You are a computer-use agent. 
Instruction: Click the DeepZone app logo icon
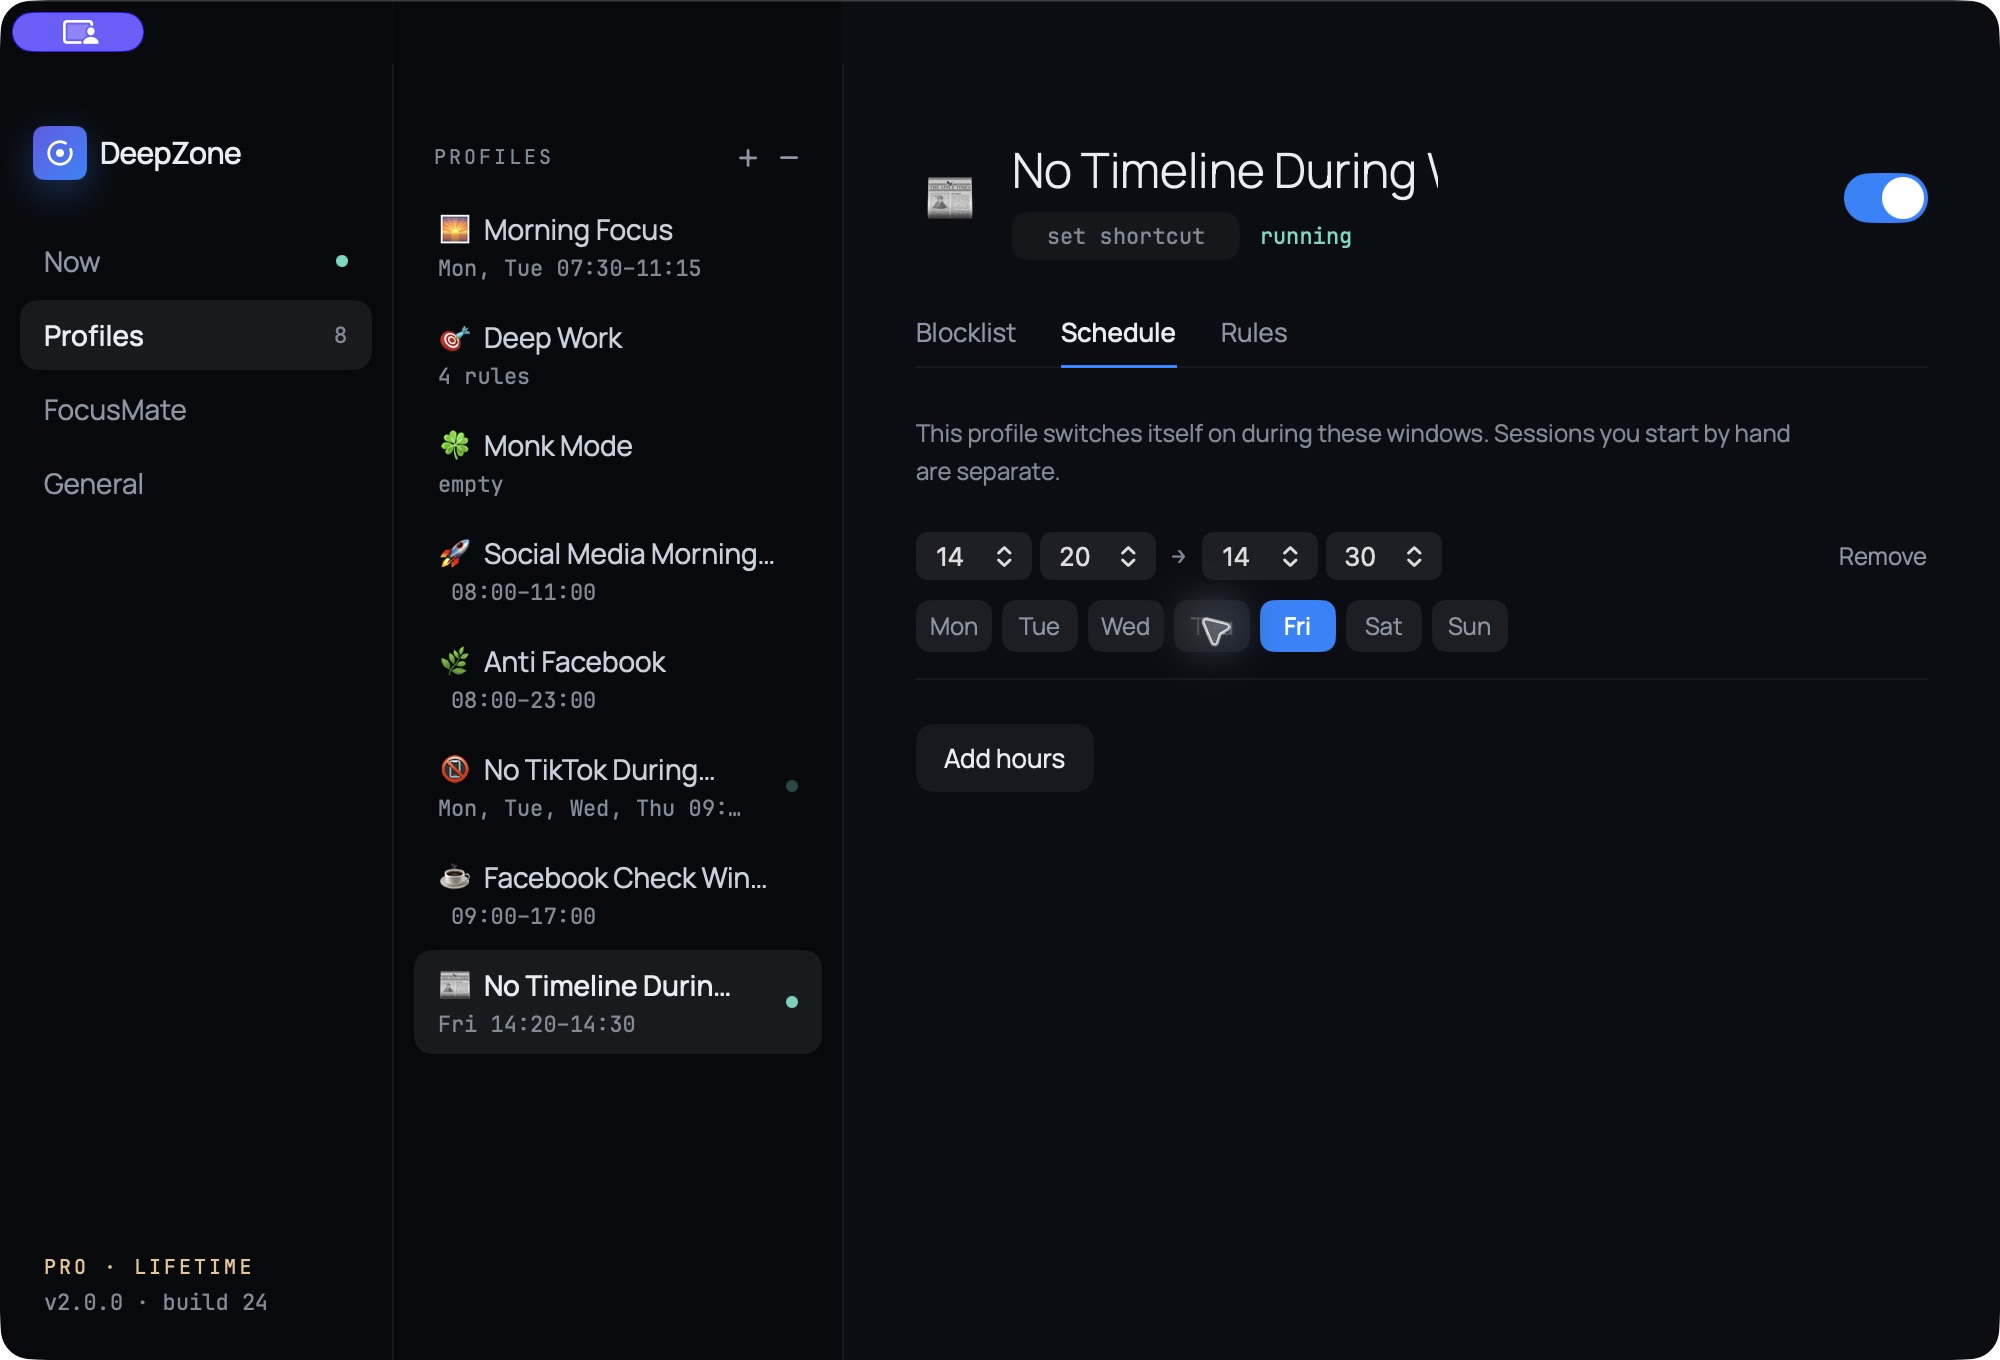(60, 153)
